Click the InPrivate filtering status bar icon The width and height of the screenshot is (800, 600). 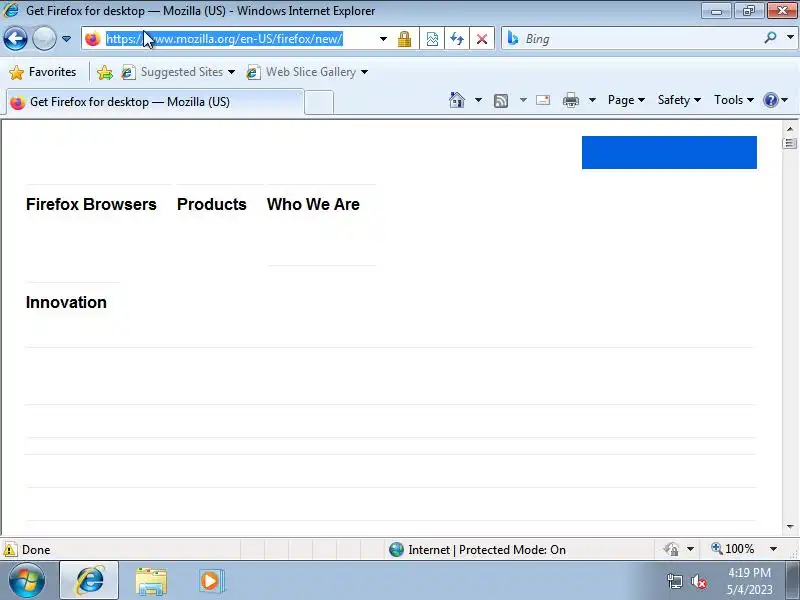point(671,549)
